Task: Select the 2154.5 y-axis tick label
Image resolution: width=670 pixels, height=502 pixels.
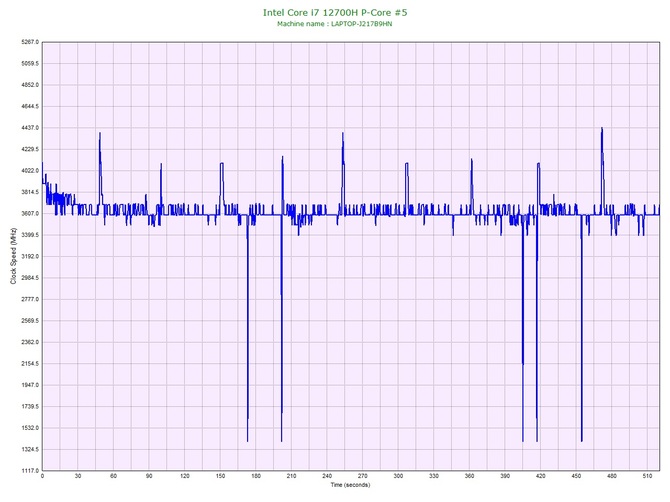Action: 30,364
